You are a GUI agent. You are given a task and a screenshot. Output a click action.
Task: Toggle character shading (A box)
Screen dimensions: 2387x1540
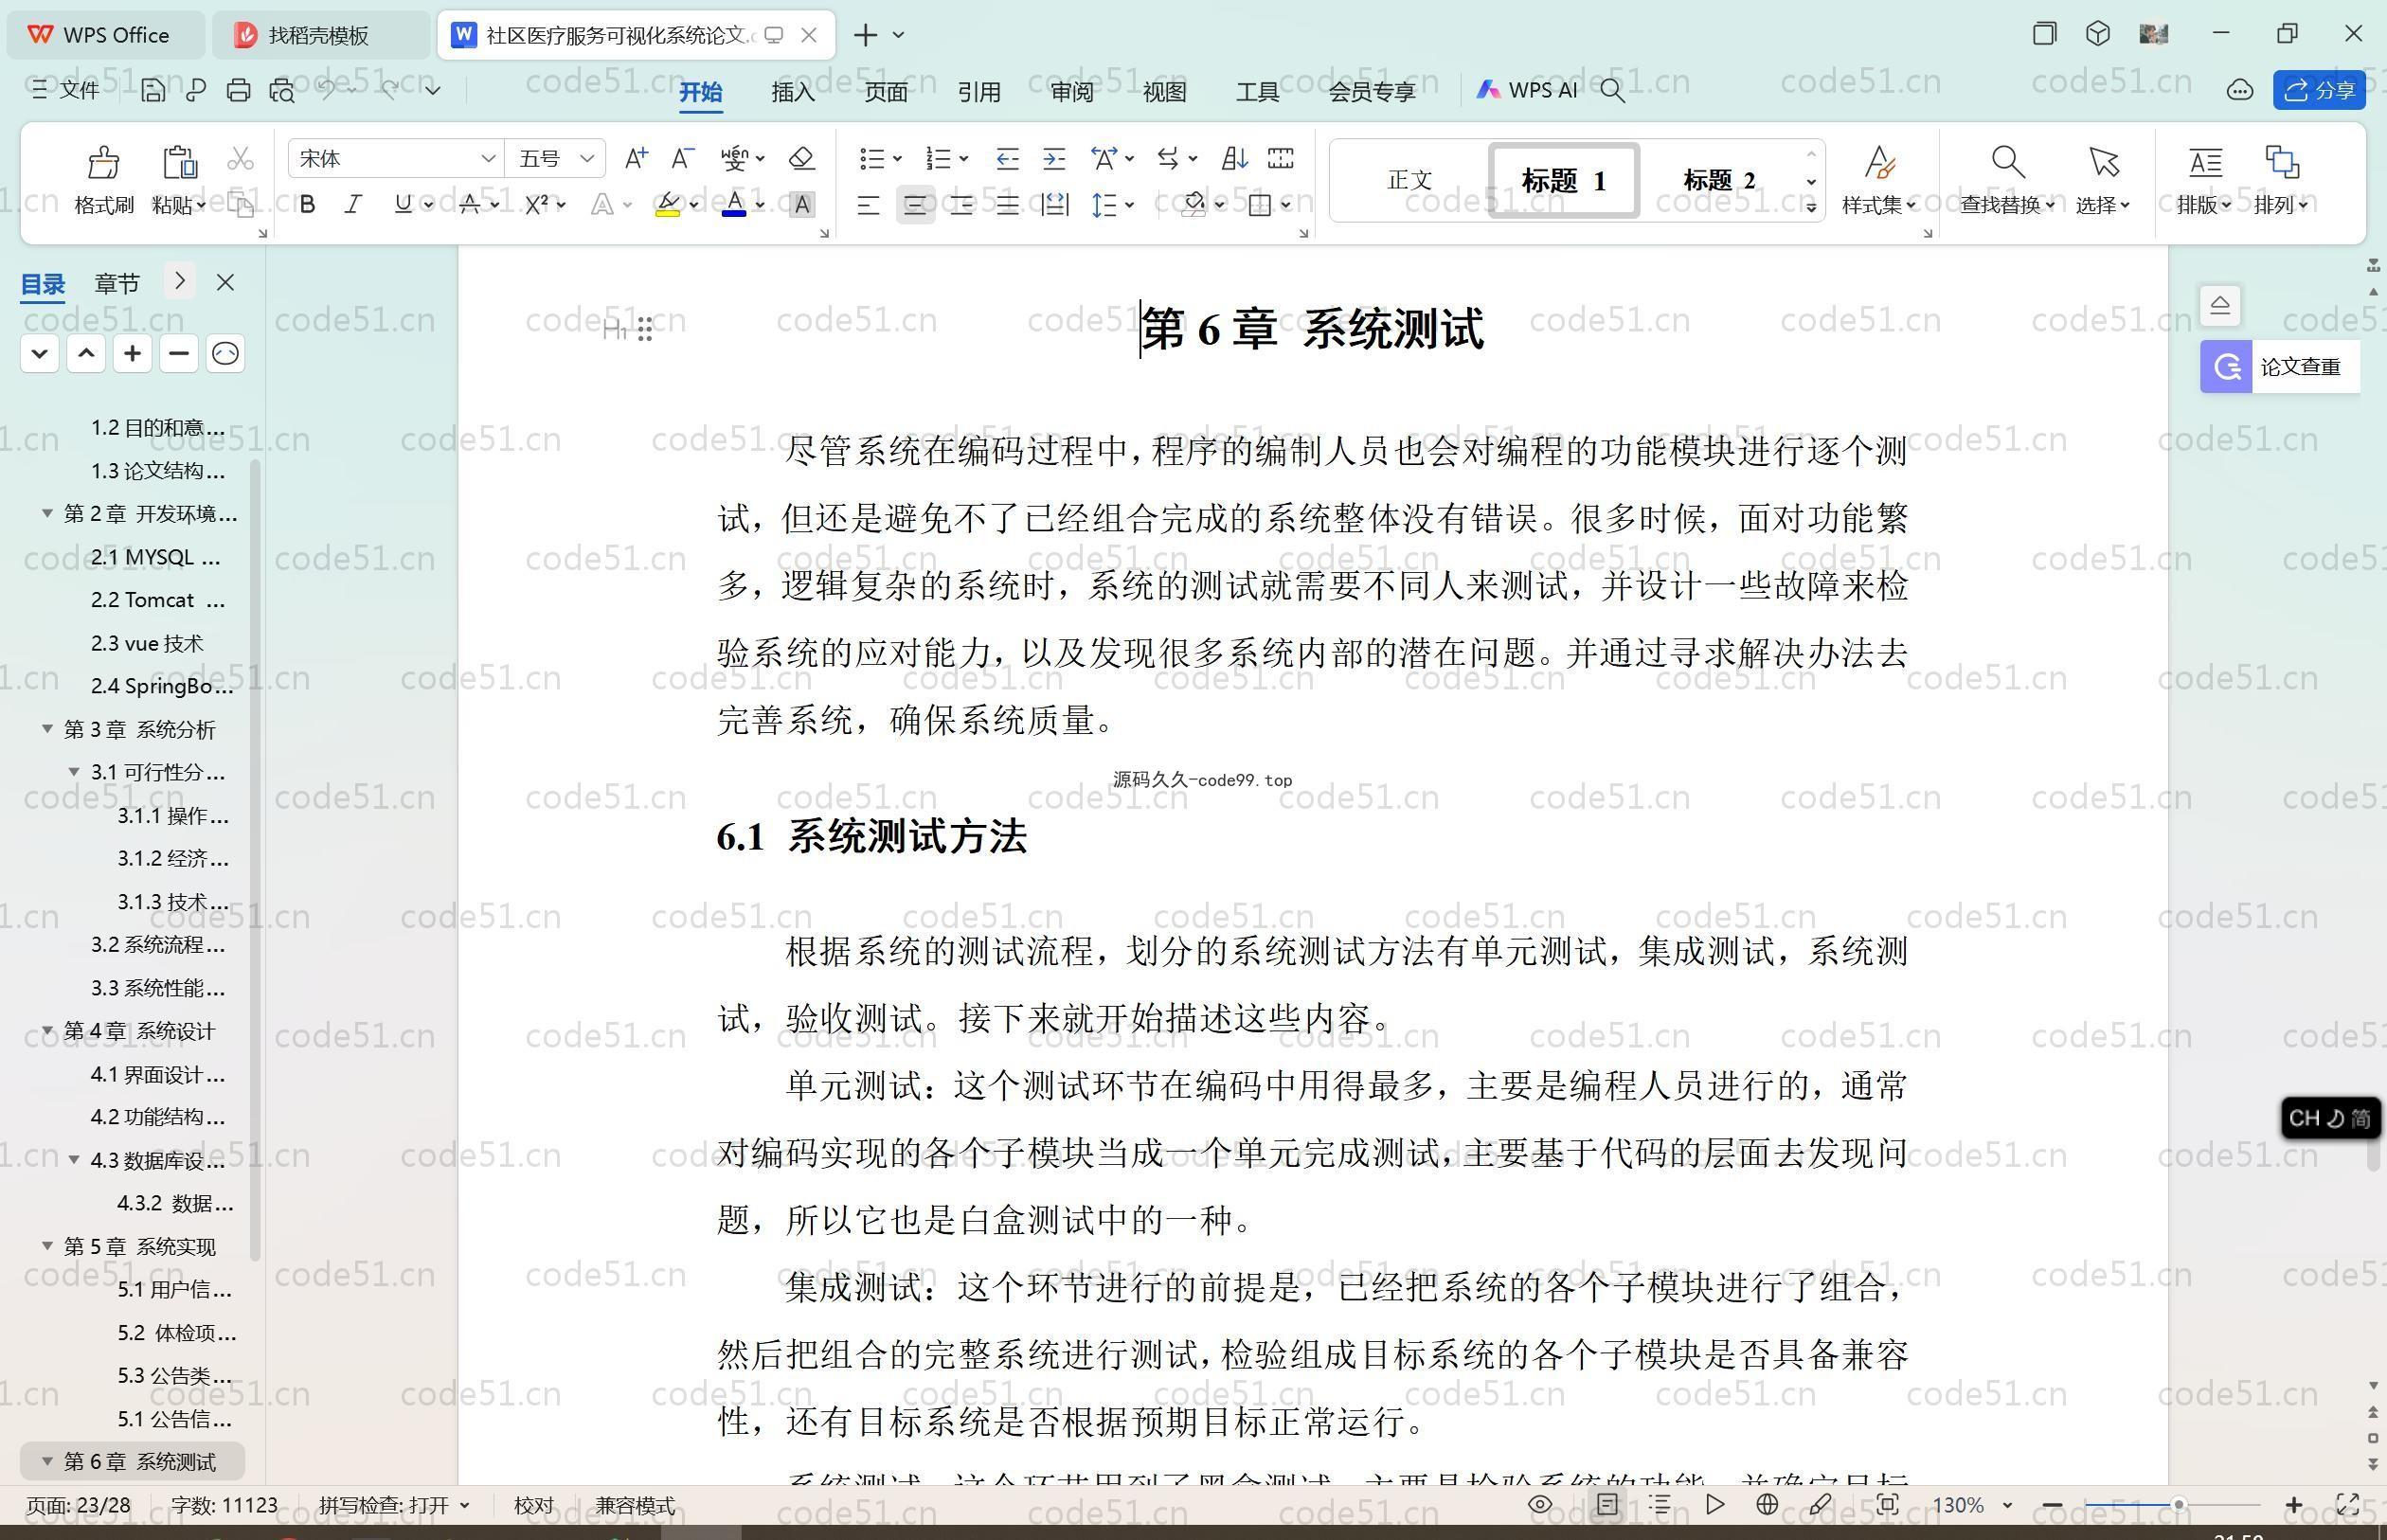pyautogui.click(x=802, y=205)
